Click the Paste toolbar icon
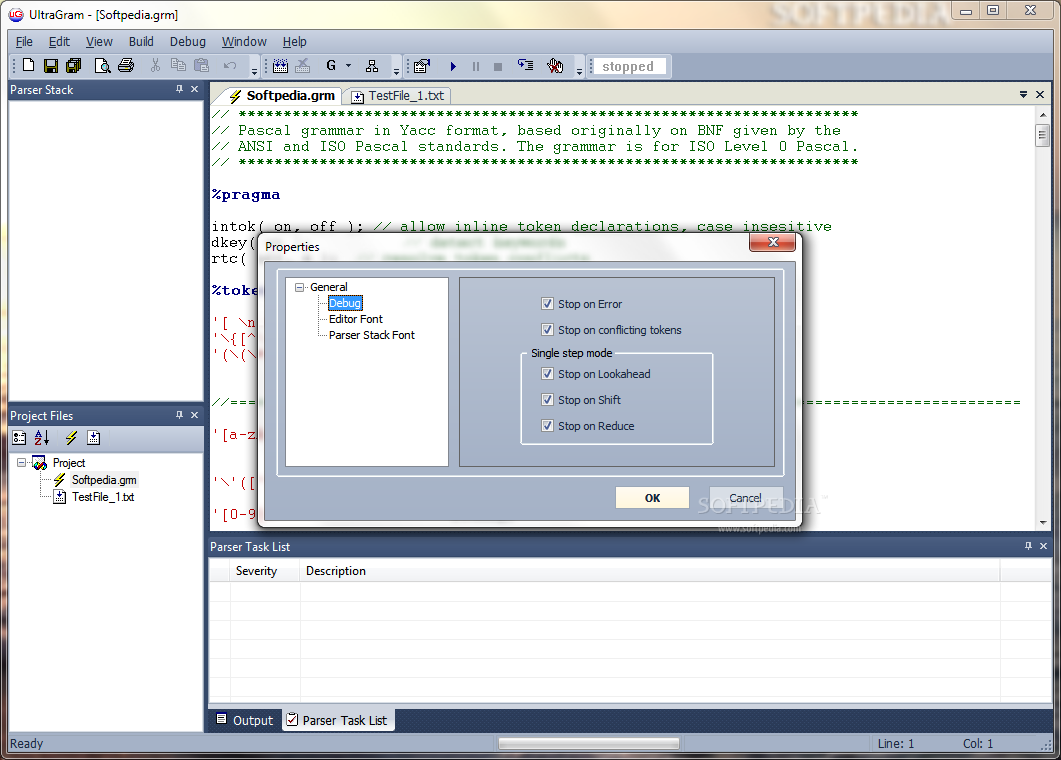The width and height of the screenshot is (1061, 760). (202, 66)
